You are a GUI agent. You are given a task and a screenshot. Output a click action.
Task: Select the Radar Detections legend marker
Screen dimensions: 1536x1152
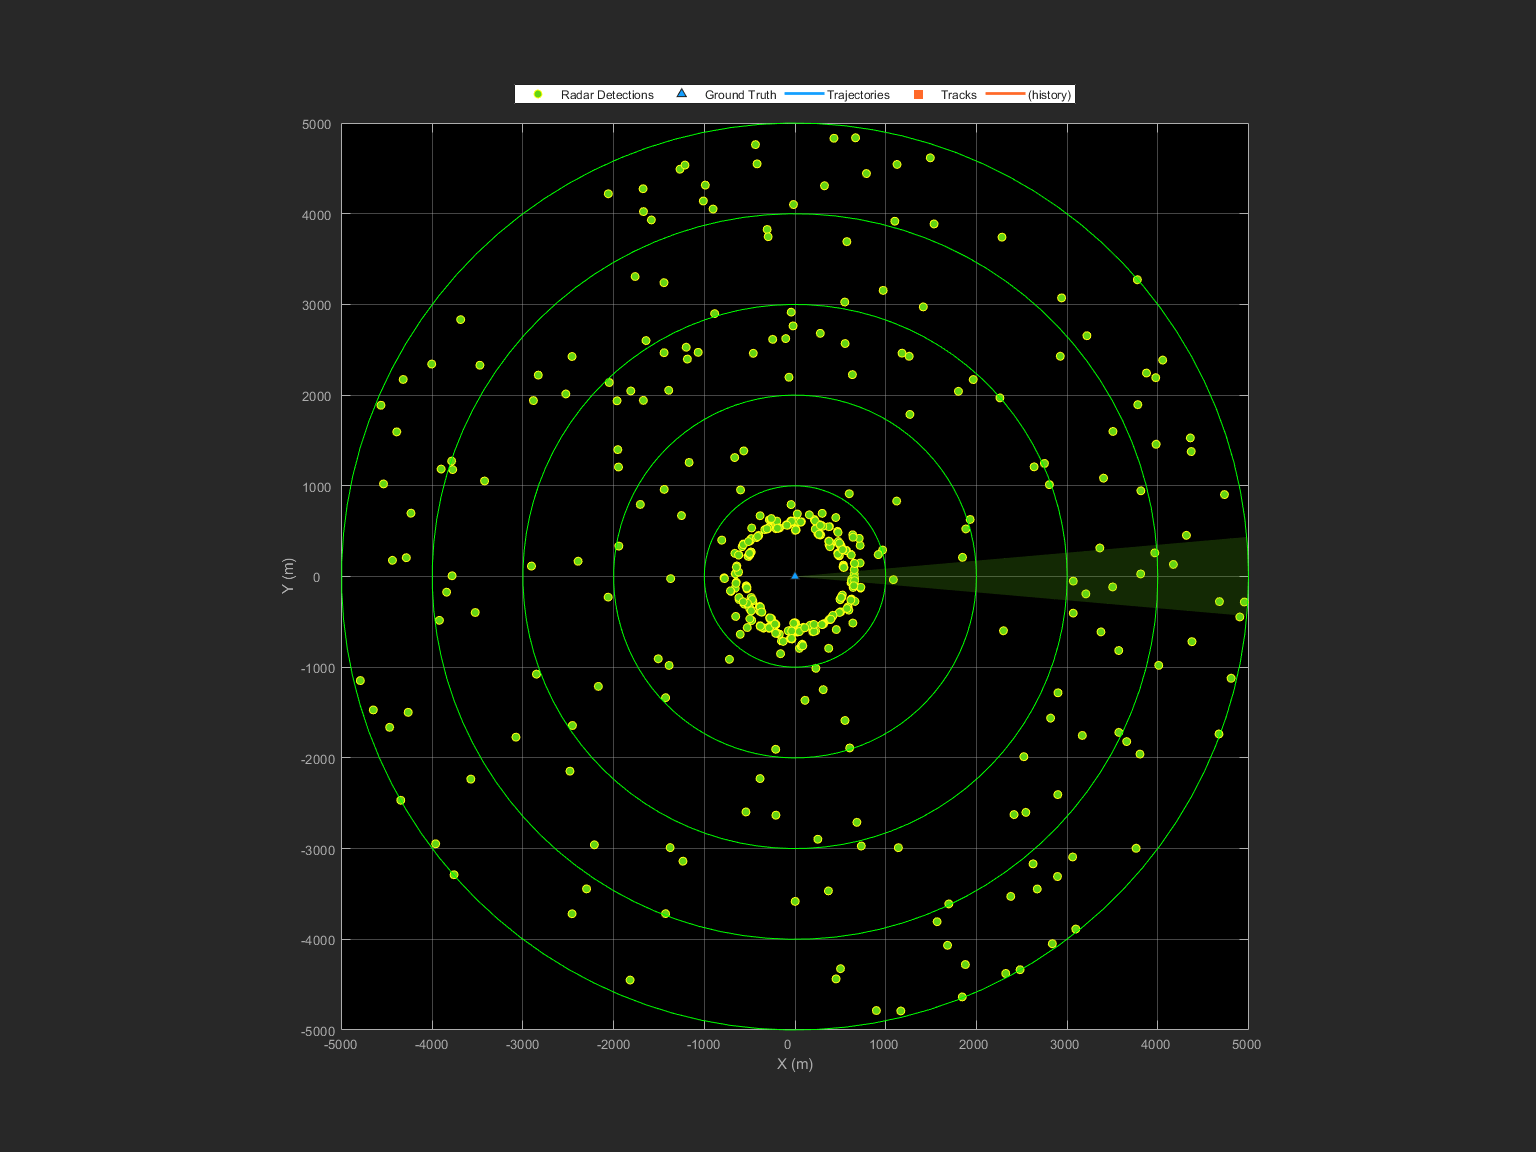click(540, 94)
